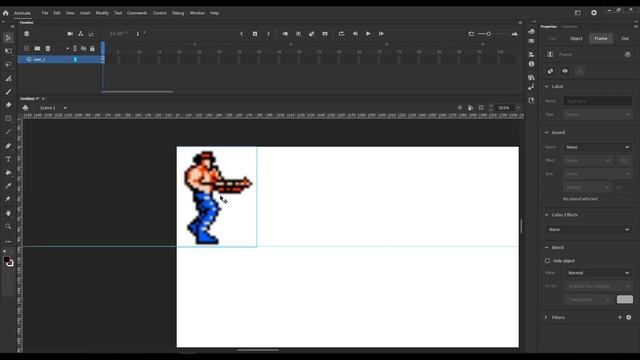Step back one frame
The height and width of the screenshot is (360, 640).
355,33
